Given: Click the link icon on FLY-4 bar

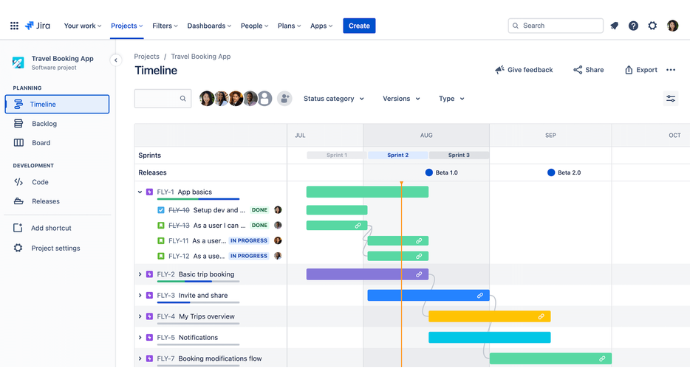Looking at the screenshot, I should 541,316.
